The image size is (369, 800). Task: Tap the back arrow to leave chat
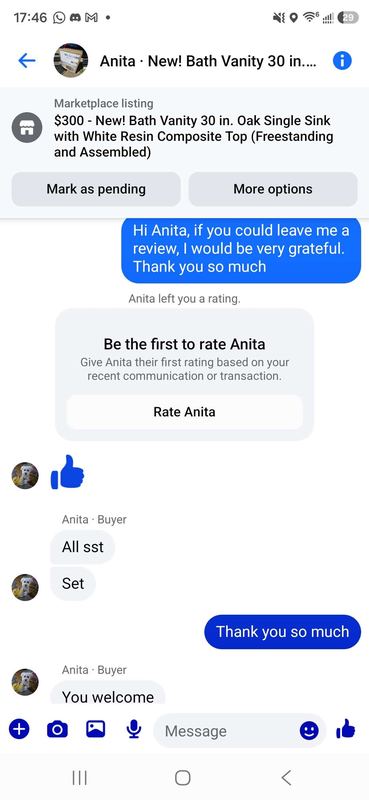pyautogui.click(x=27, y=61)
